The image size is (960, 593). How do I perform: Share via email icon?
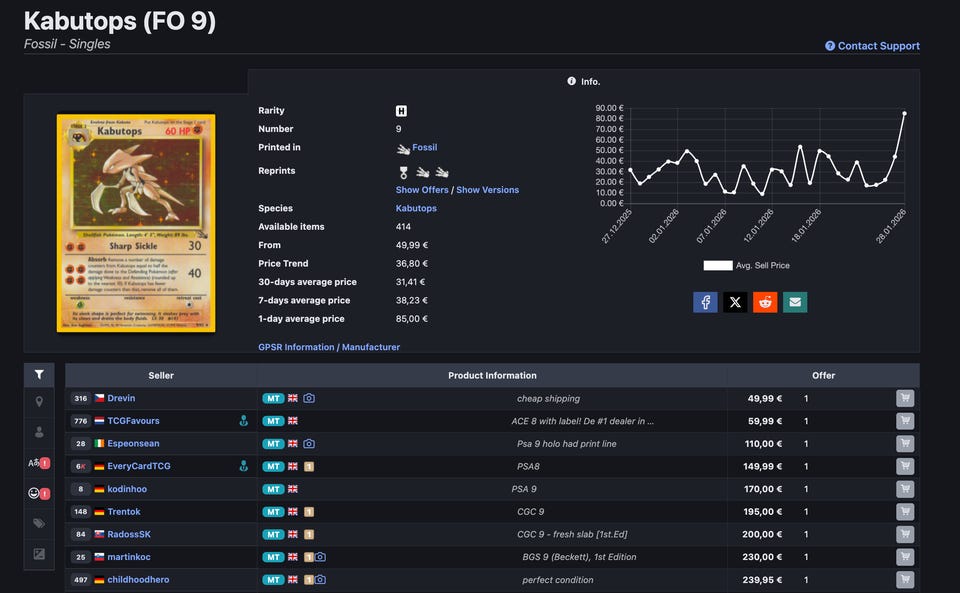pos(795,302)
